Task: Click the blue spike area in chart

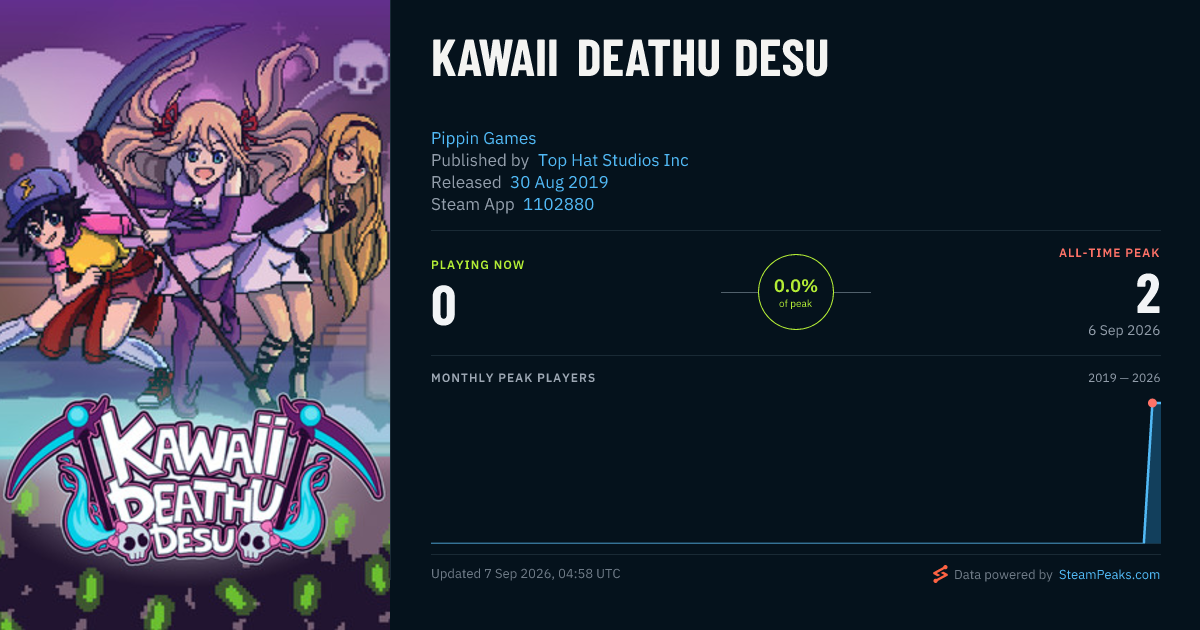Action: tap(1153, 480)
